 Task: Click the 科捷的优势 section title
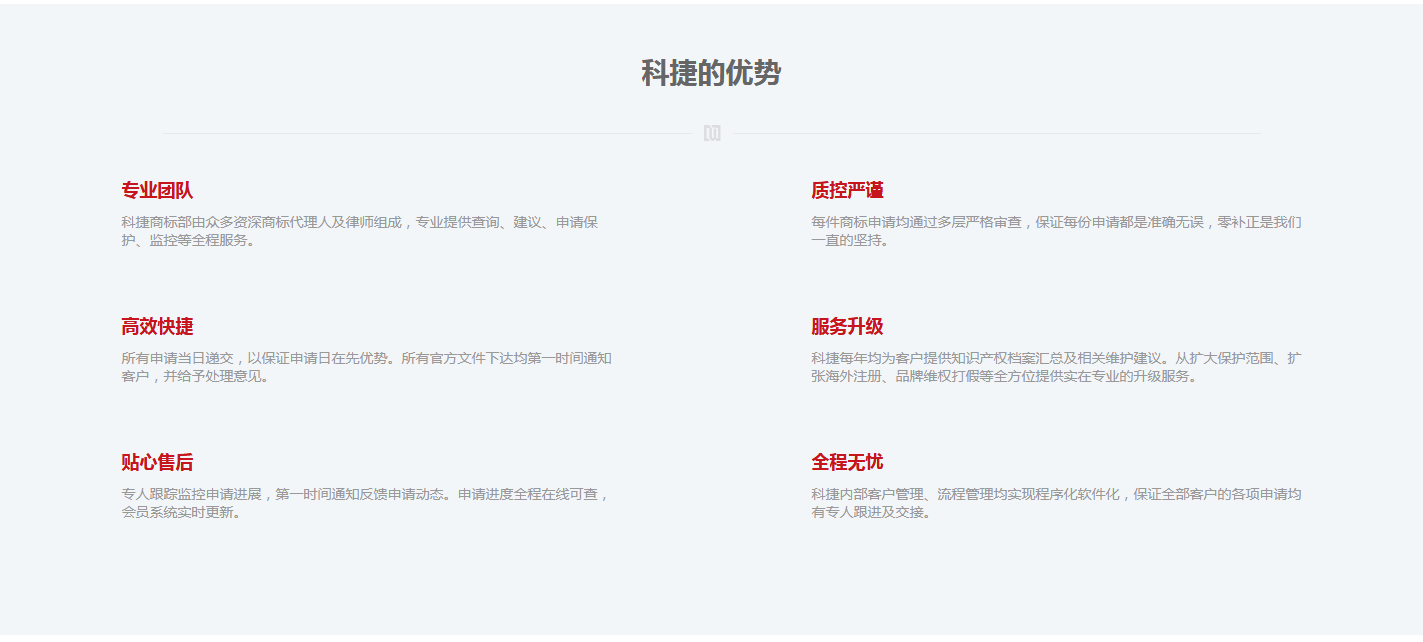coord(711,73)
